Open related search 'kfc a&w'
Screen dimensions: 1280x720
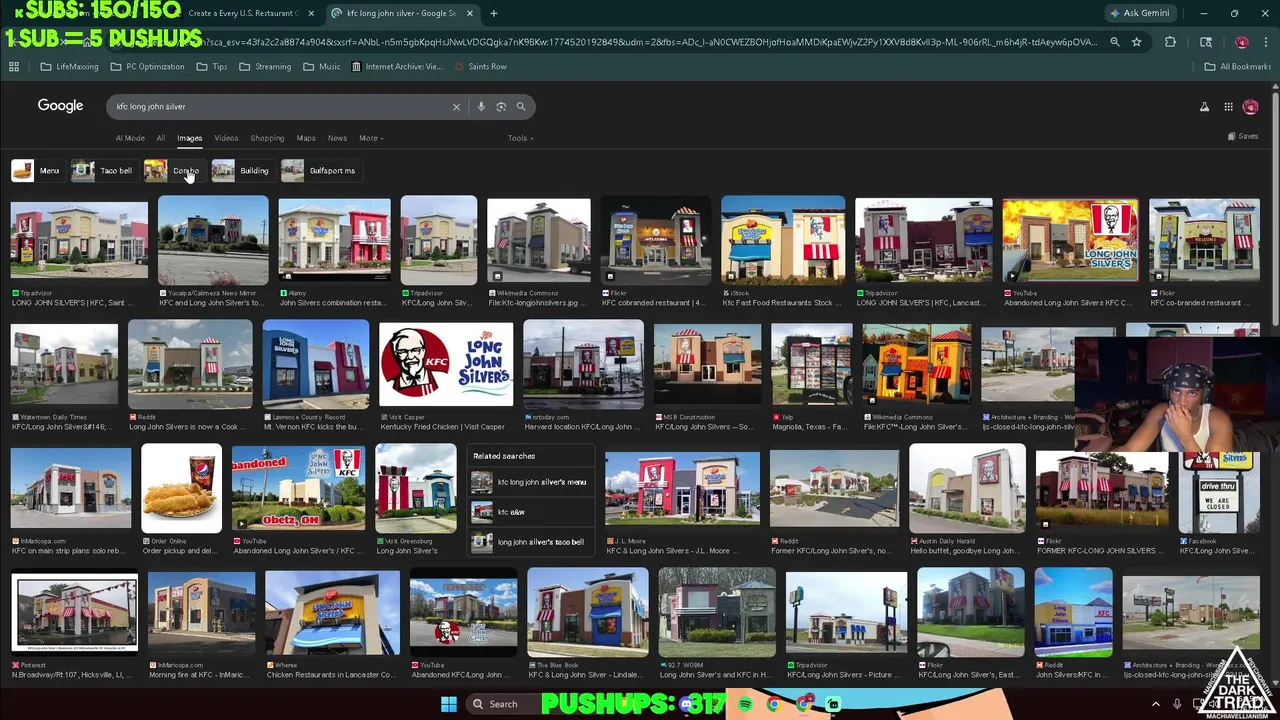529,512
